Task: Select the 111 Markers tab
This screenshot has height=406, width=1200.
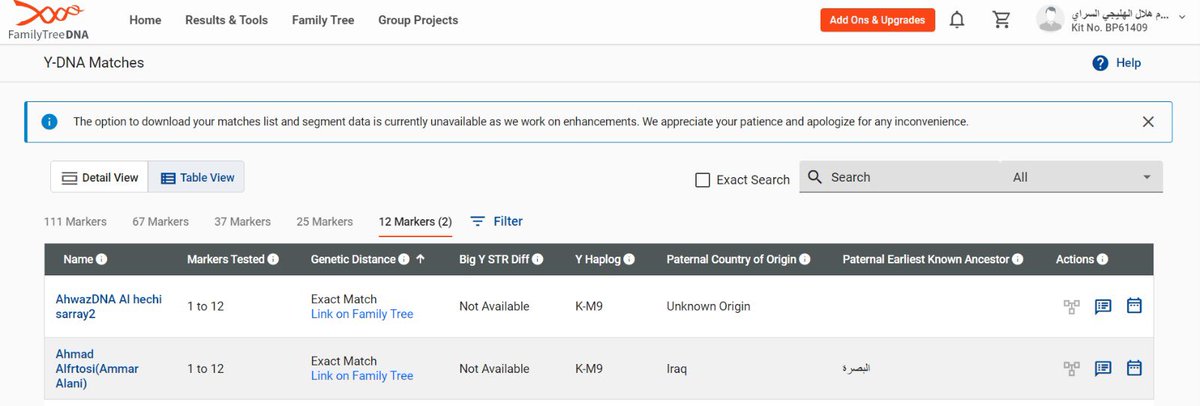Action: tap(75, 221)
